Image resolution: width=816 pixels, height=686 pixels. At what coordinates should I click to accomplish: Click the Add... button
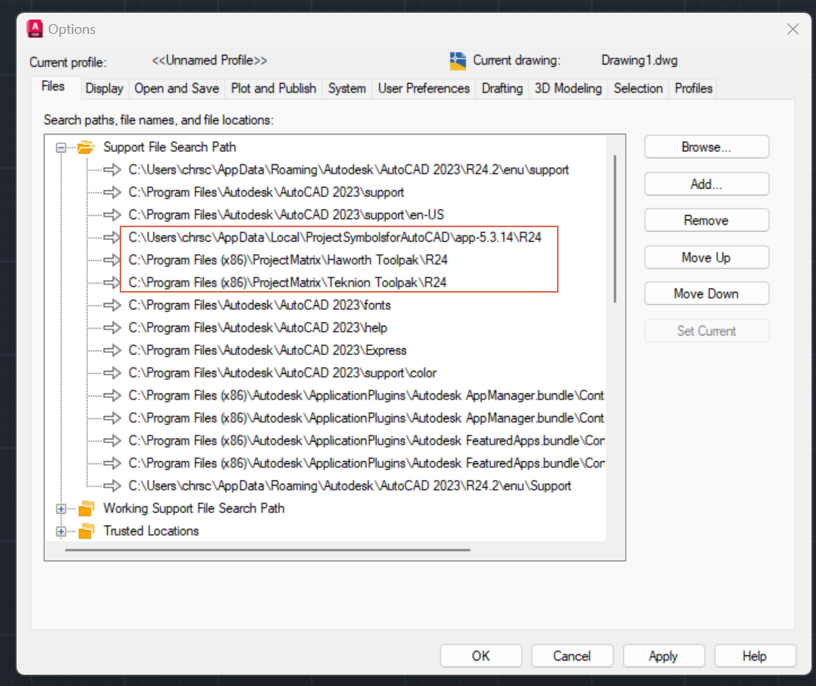706,184
